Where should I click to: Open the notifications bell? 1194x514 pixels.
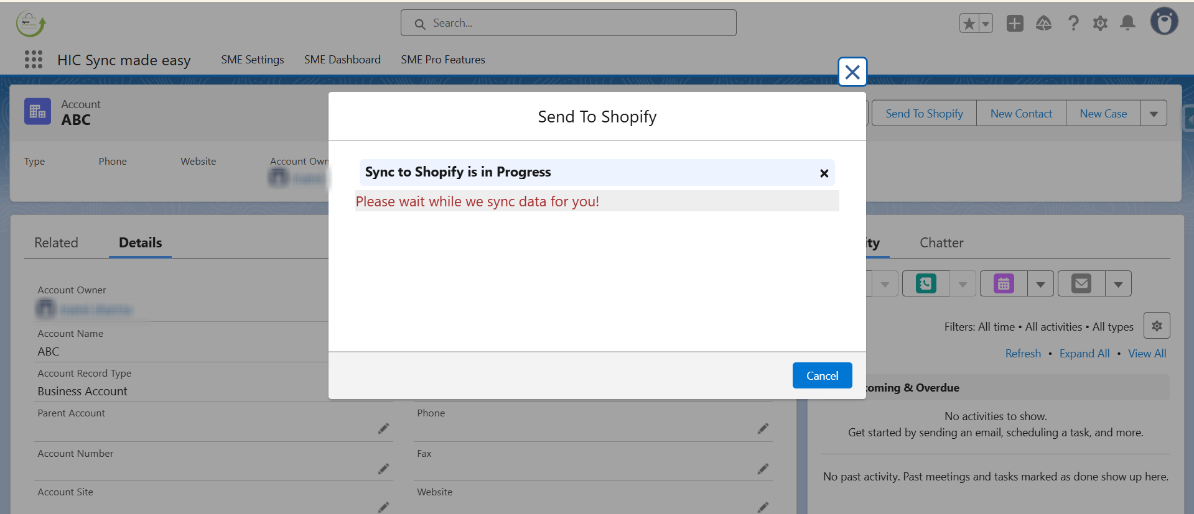[x=1128, y=23]
